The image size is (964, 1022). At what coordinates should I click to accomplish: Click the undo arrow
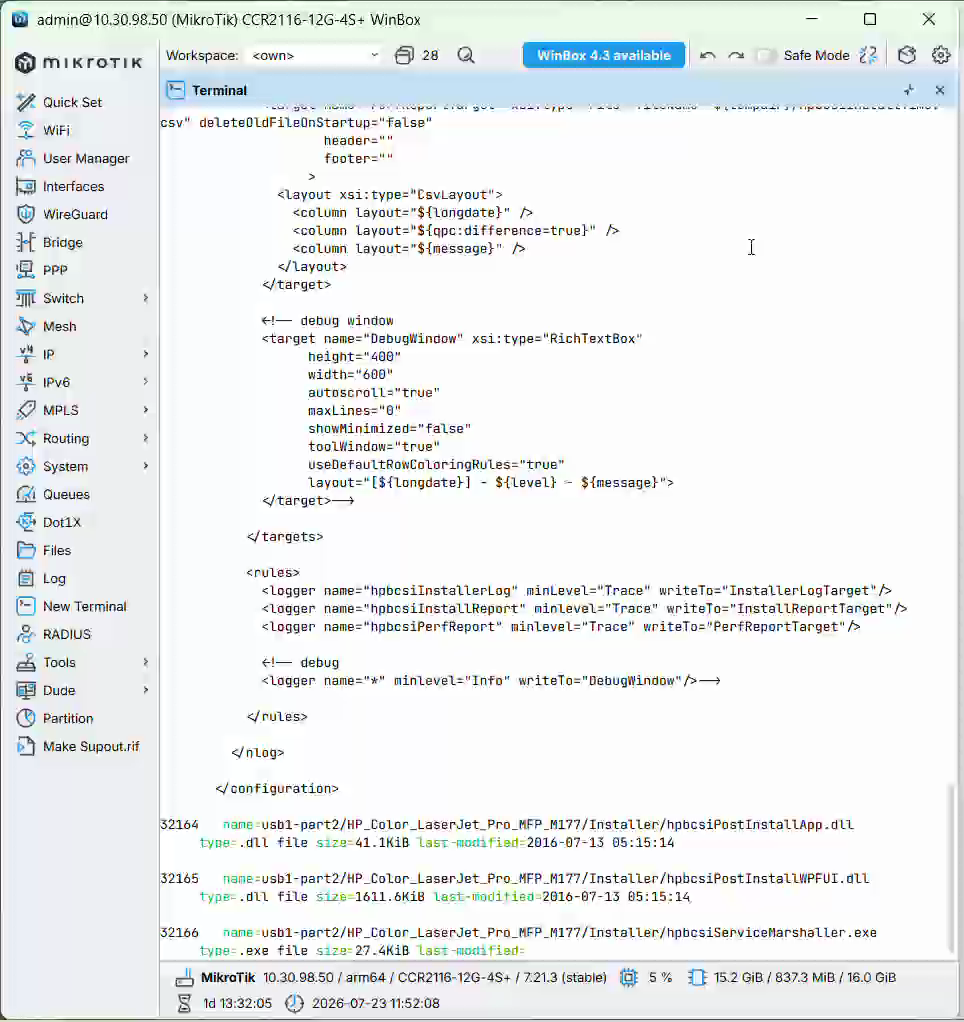(x=707, y=55)
